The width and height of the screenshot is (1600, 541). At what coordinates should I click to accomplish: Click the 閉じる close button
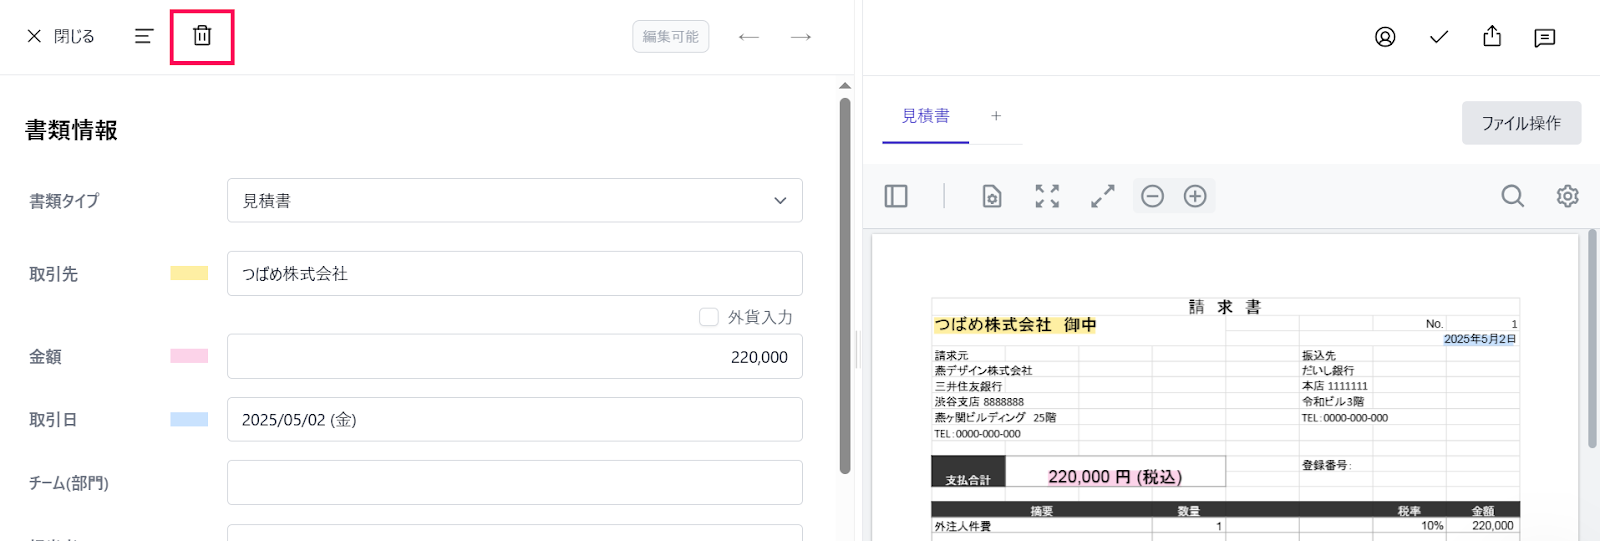(61, 36)
